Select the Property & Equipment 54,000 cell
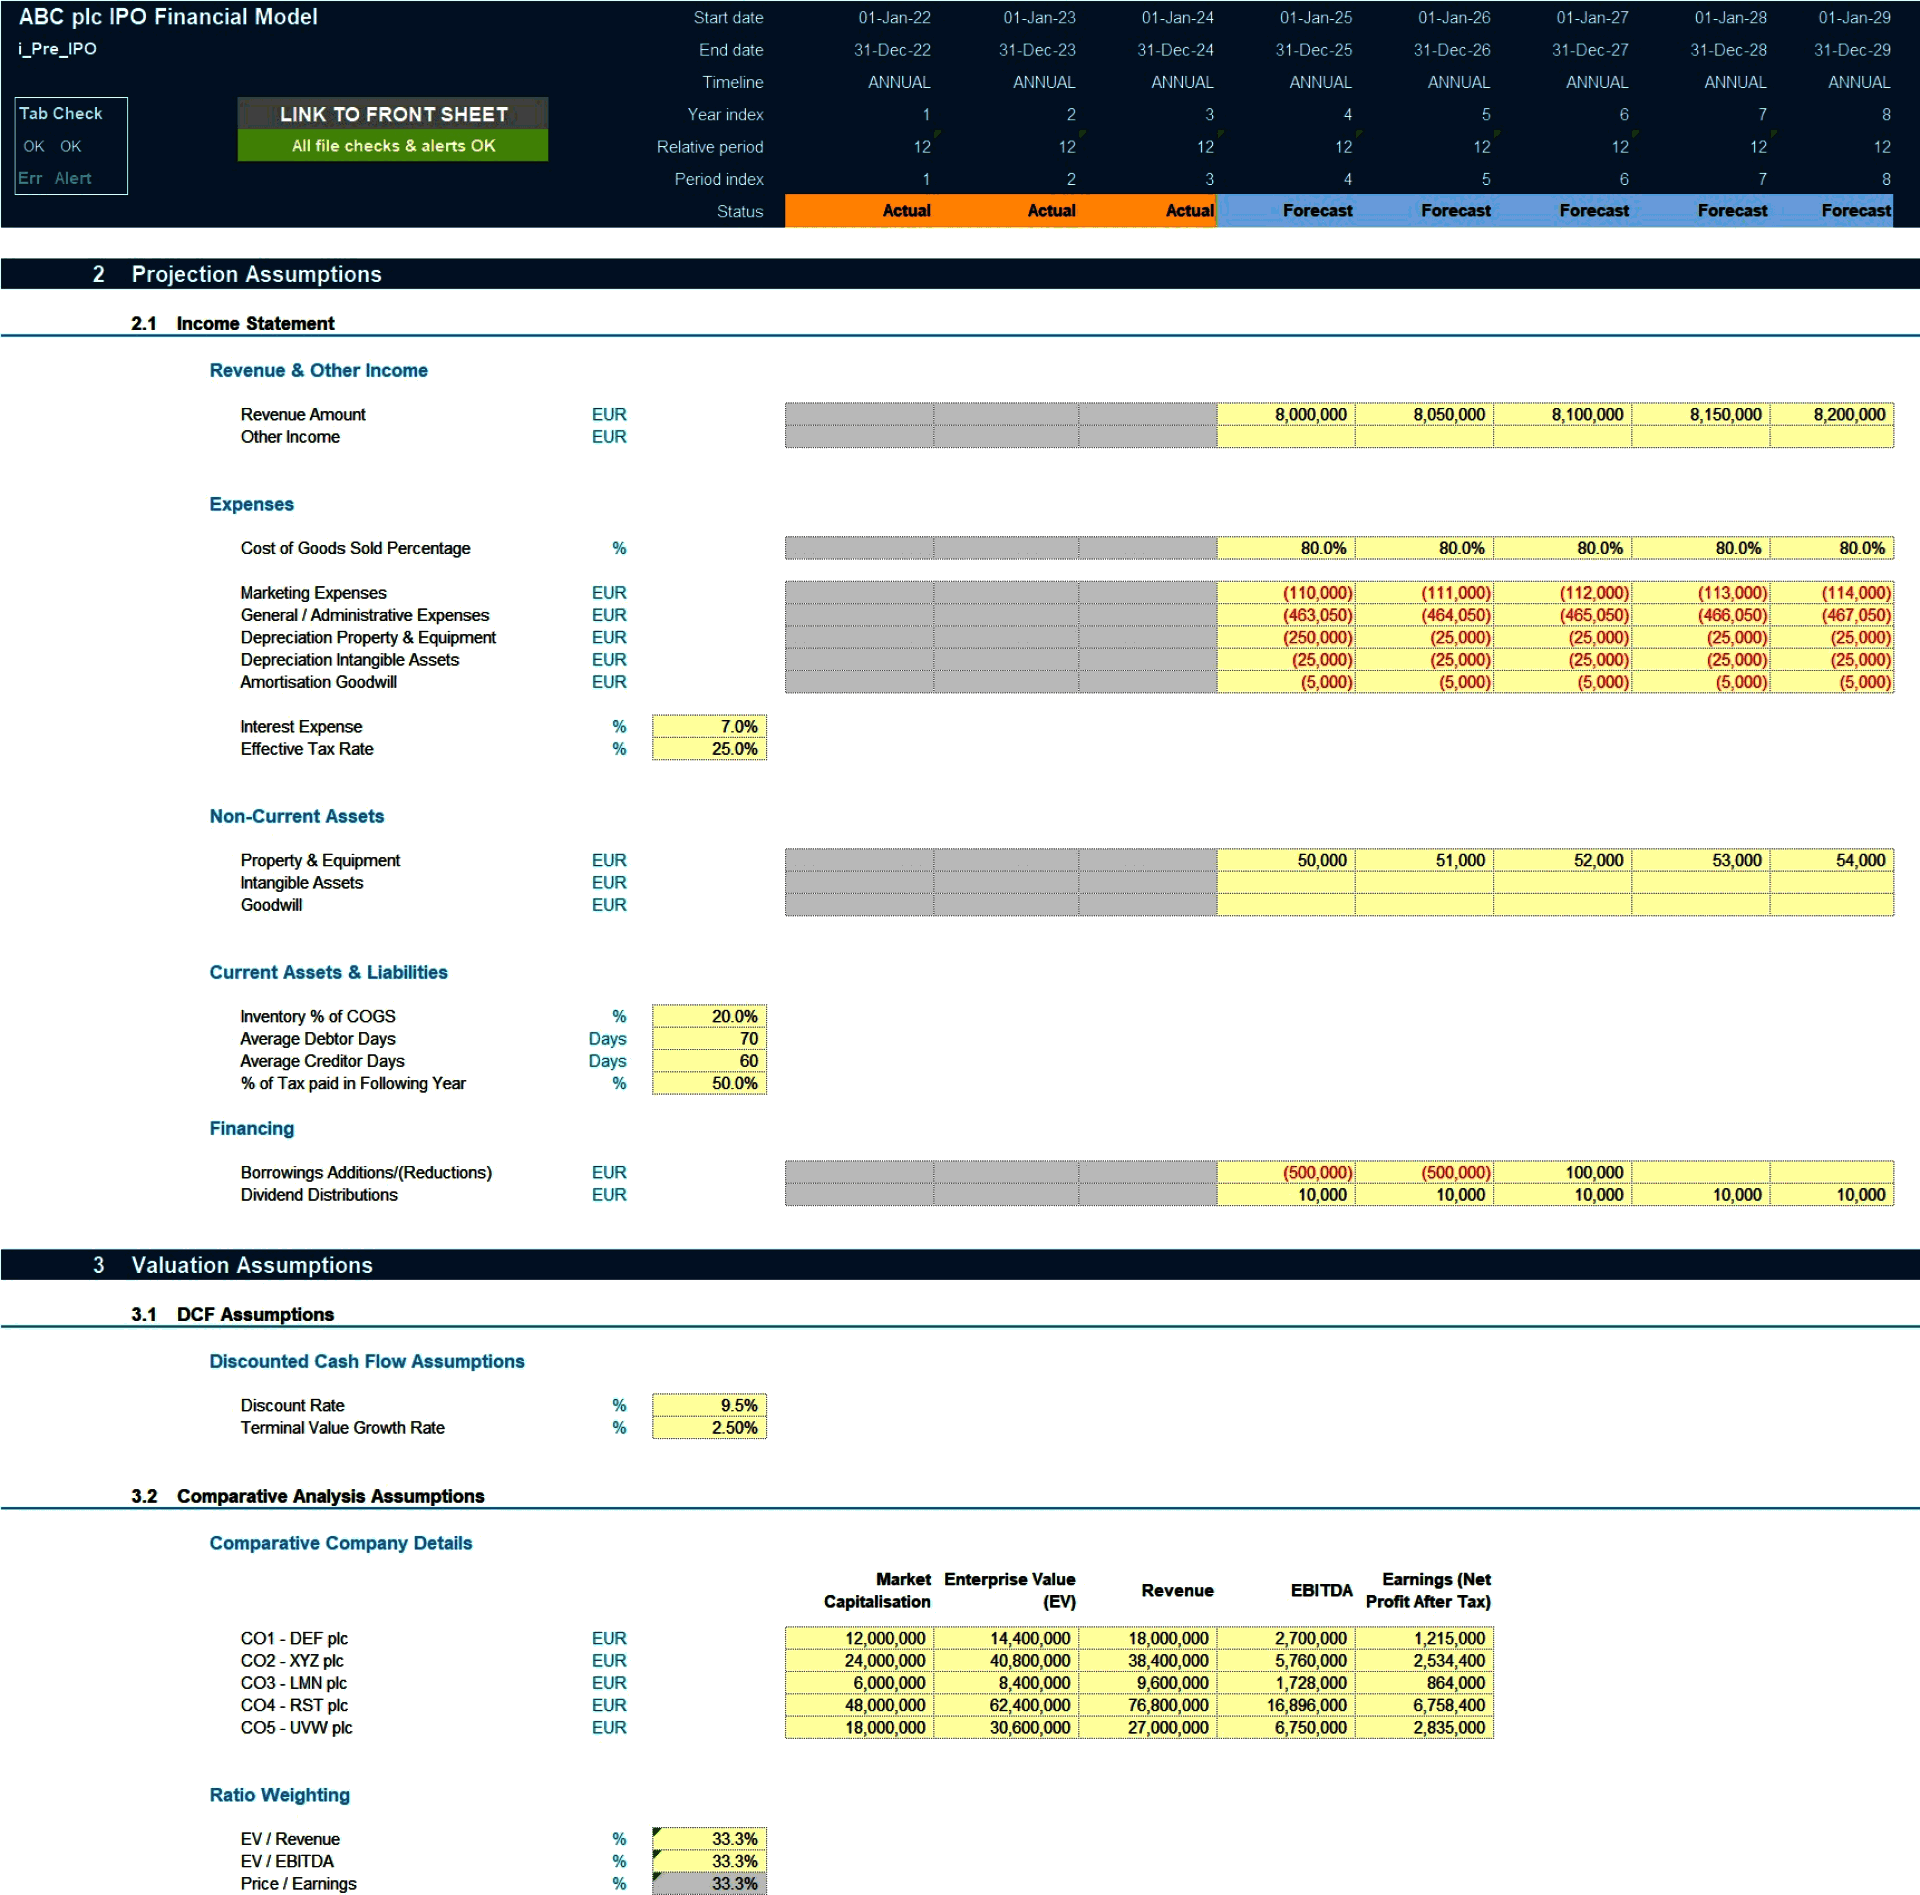 pos(1831,861)
